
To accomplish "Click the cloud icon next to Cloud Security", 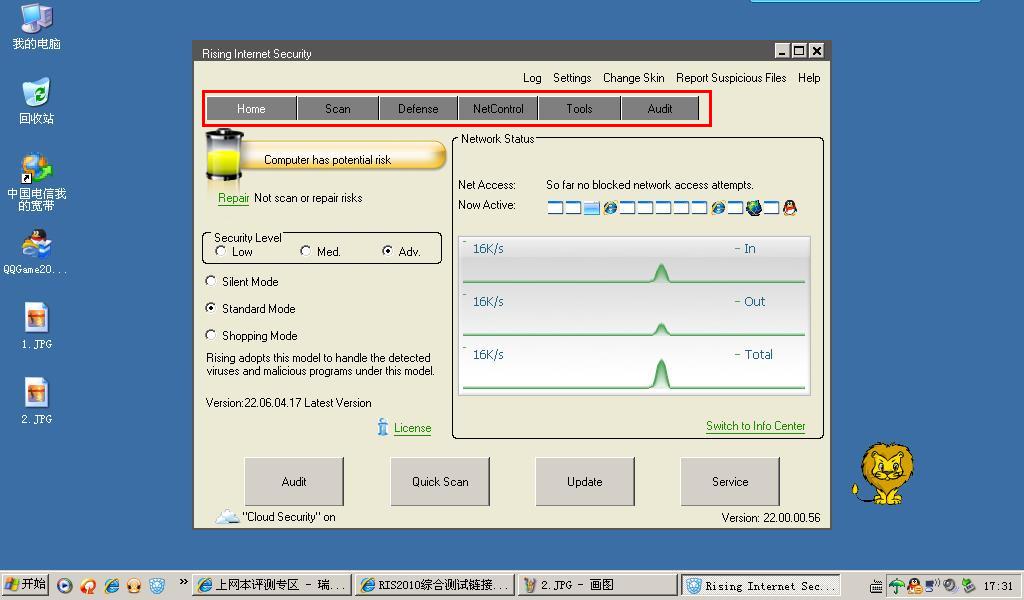I will coord(227,516).
